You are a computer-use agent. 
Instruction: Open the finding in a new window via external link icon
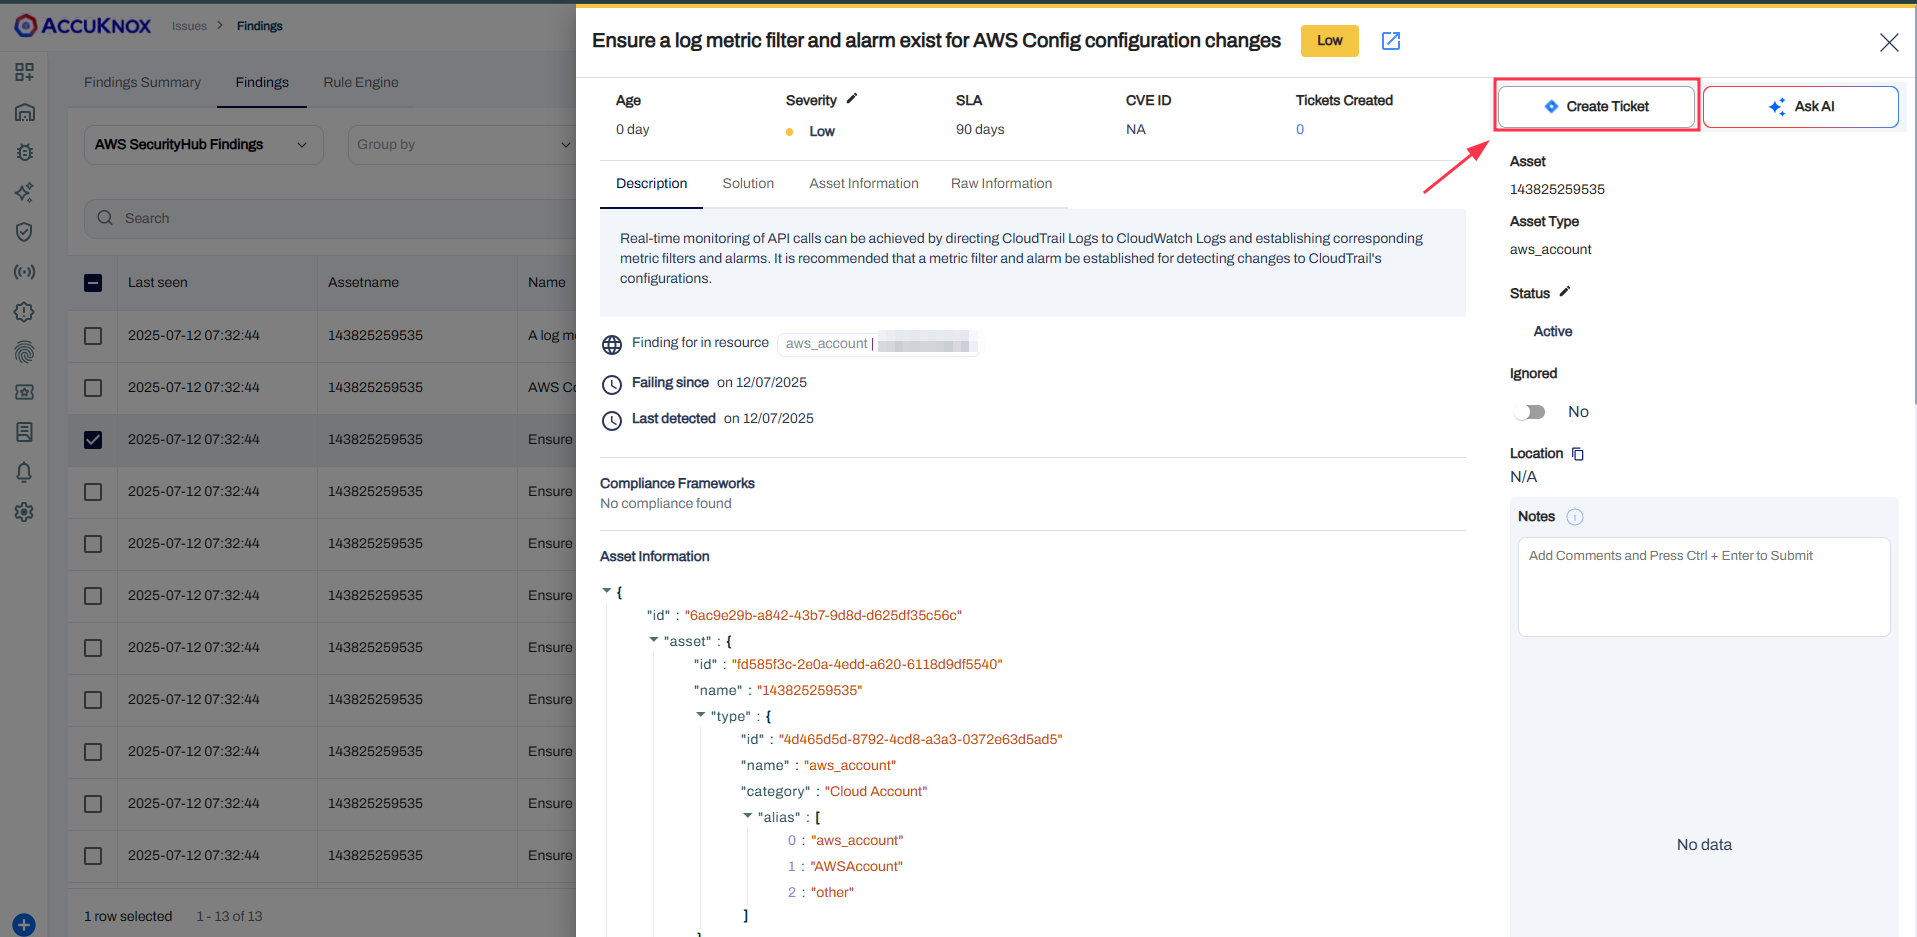click(1390, 41)
